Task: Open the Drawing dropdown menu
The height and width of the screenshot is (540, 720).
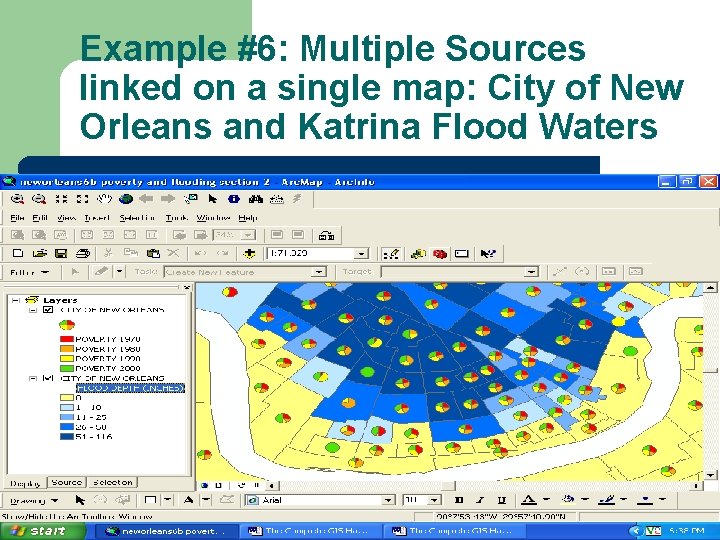Action: [x=34, y=501]
